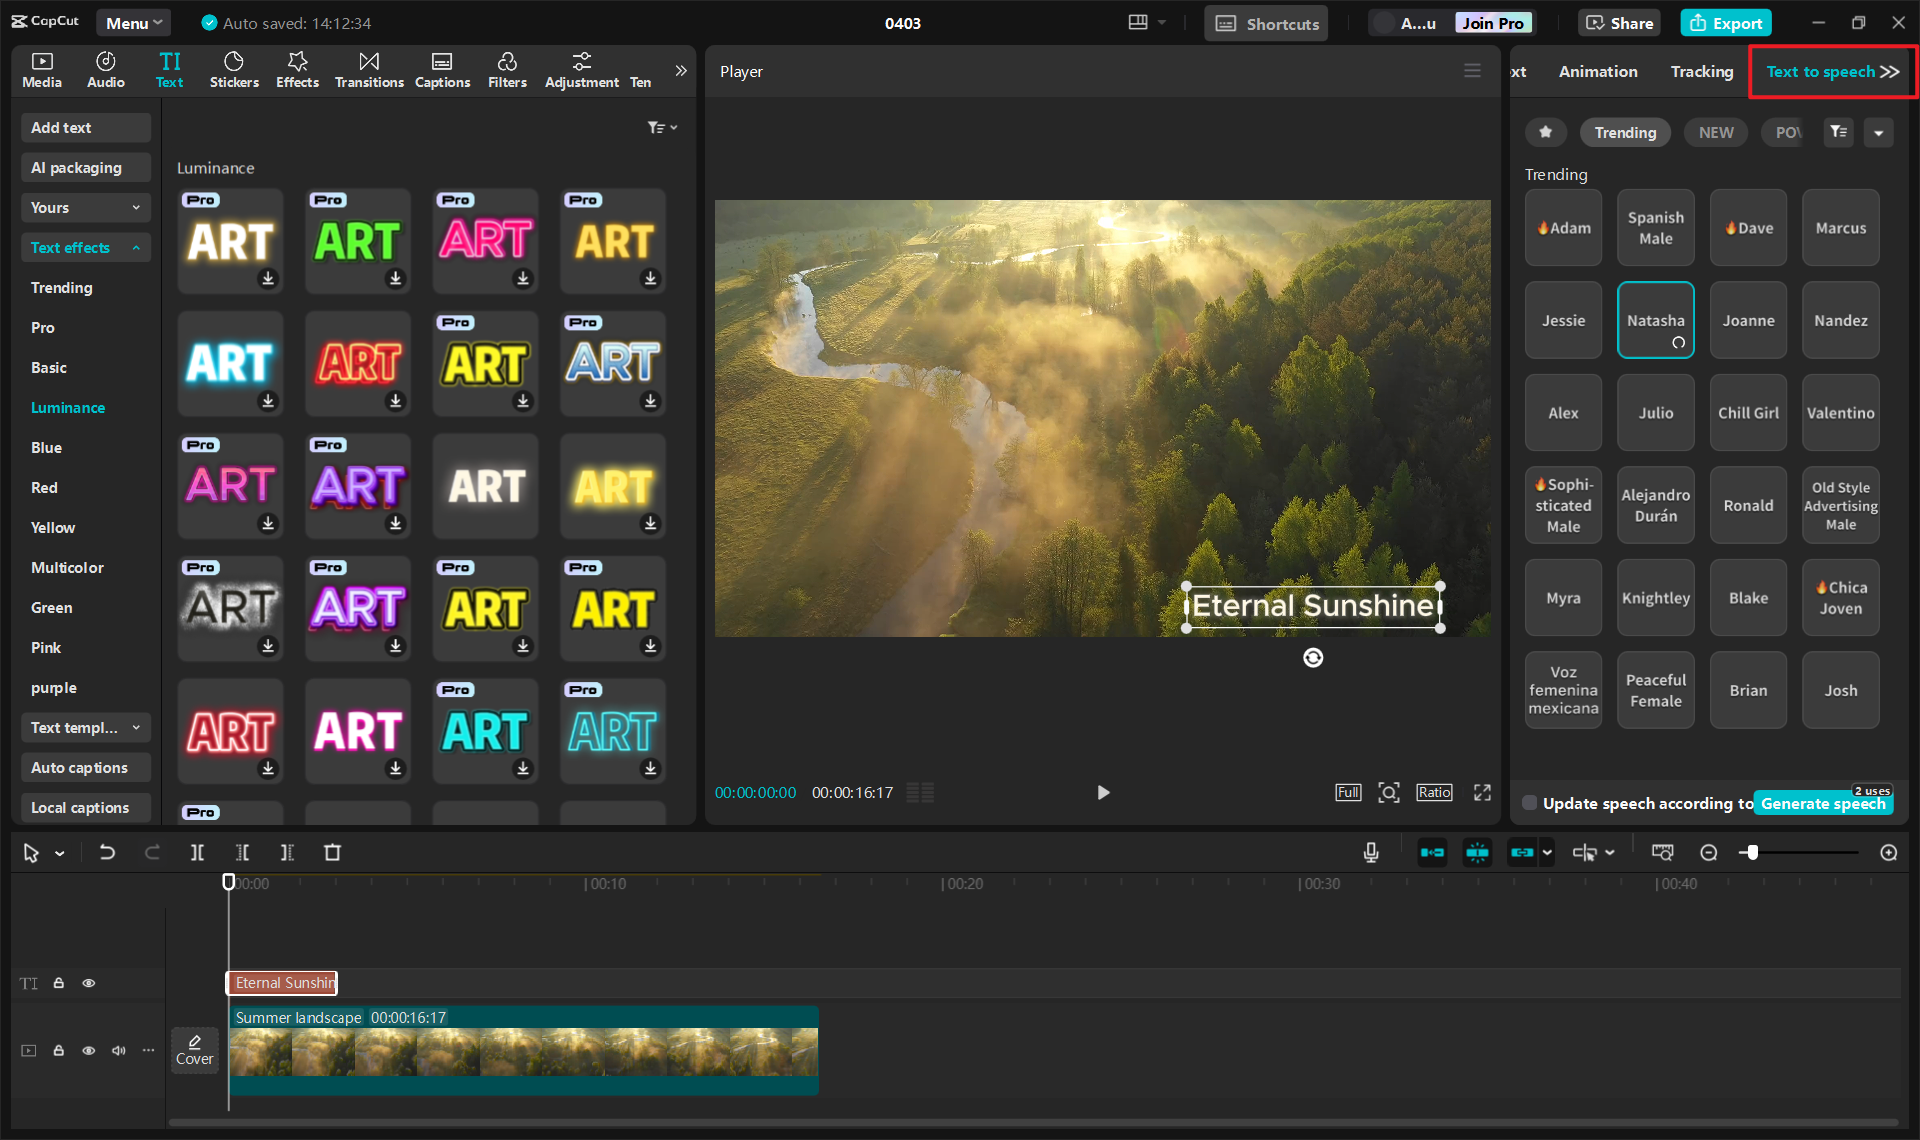1920x1140 pixels.
Task: Click the Export button
Action: (x=1726, y=23)
